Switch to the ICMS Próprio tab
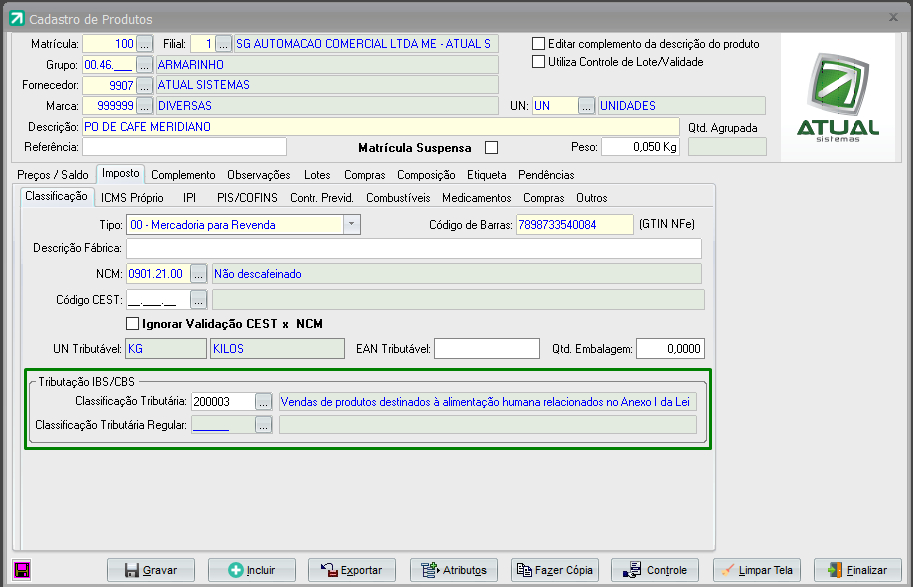Image resolution: width=913 pixels, height=587 pixels. pos(132,198)
